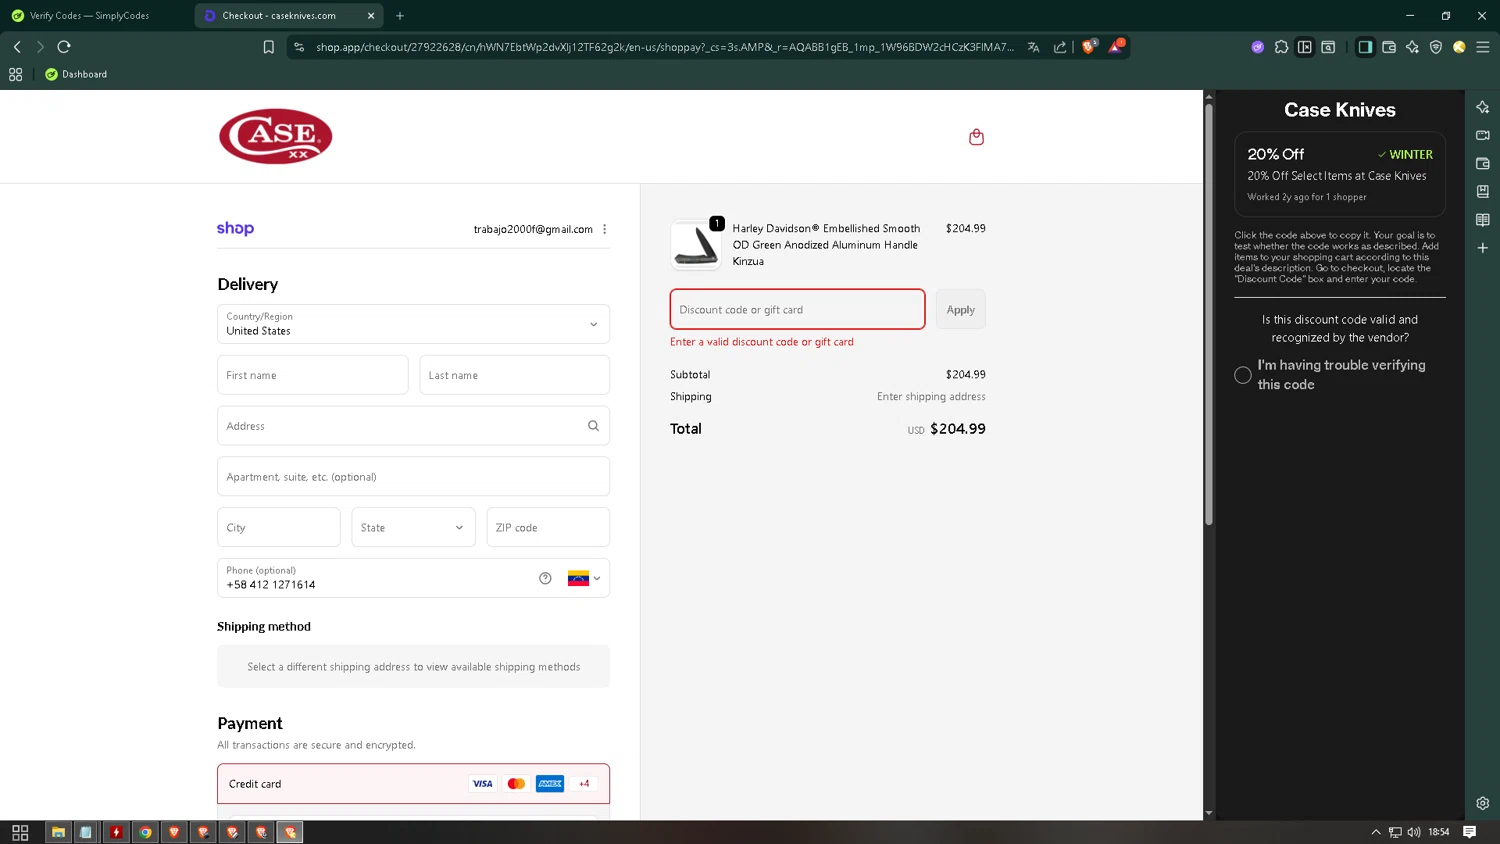Click the Apartment, suite field

tap(413, 477)
